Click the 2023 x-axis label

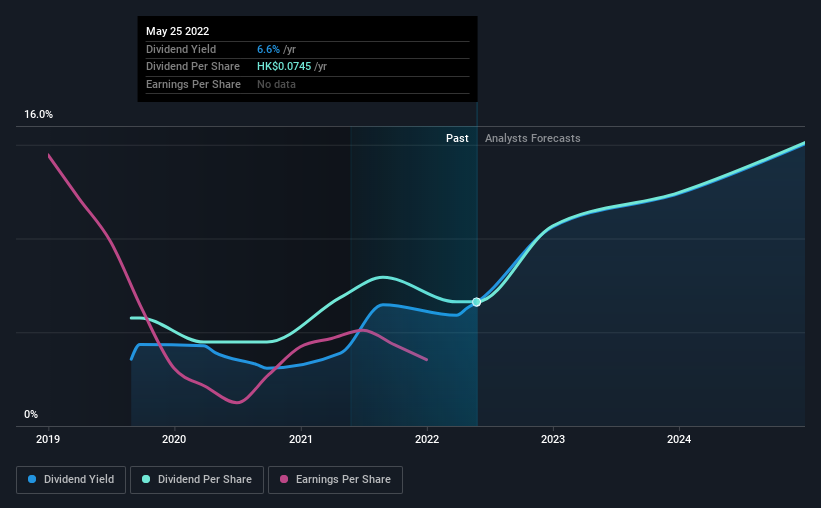click(553, 439)
